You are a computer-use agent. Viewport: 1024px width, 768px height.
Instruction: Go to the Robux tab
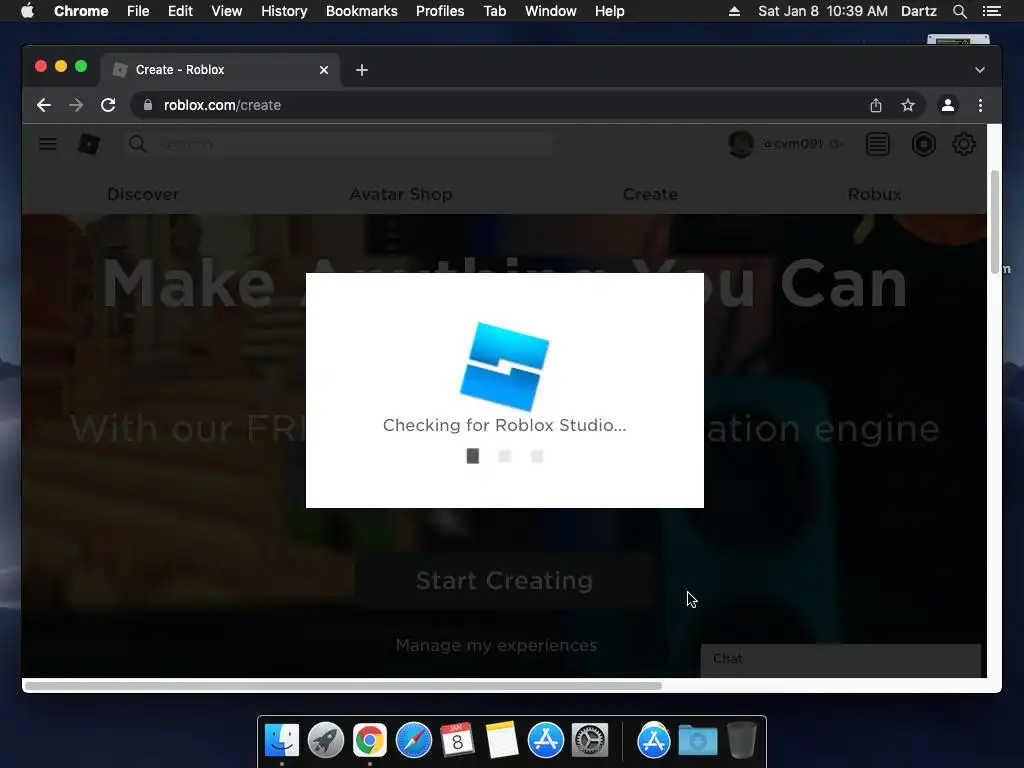point(874,194)
